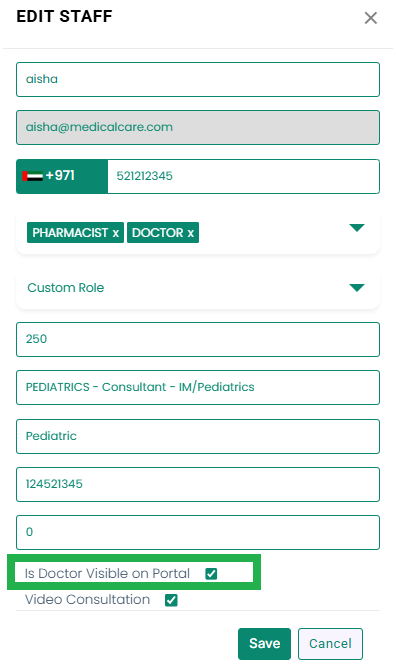Image resolution: width=397 pixels, height=668 pixels.
Task: Click the disabled email field
Action: click(198, 127)
